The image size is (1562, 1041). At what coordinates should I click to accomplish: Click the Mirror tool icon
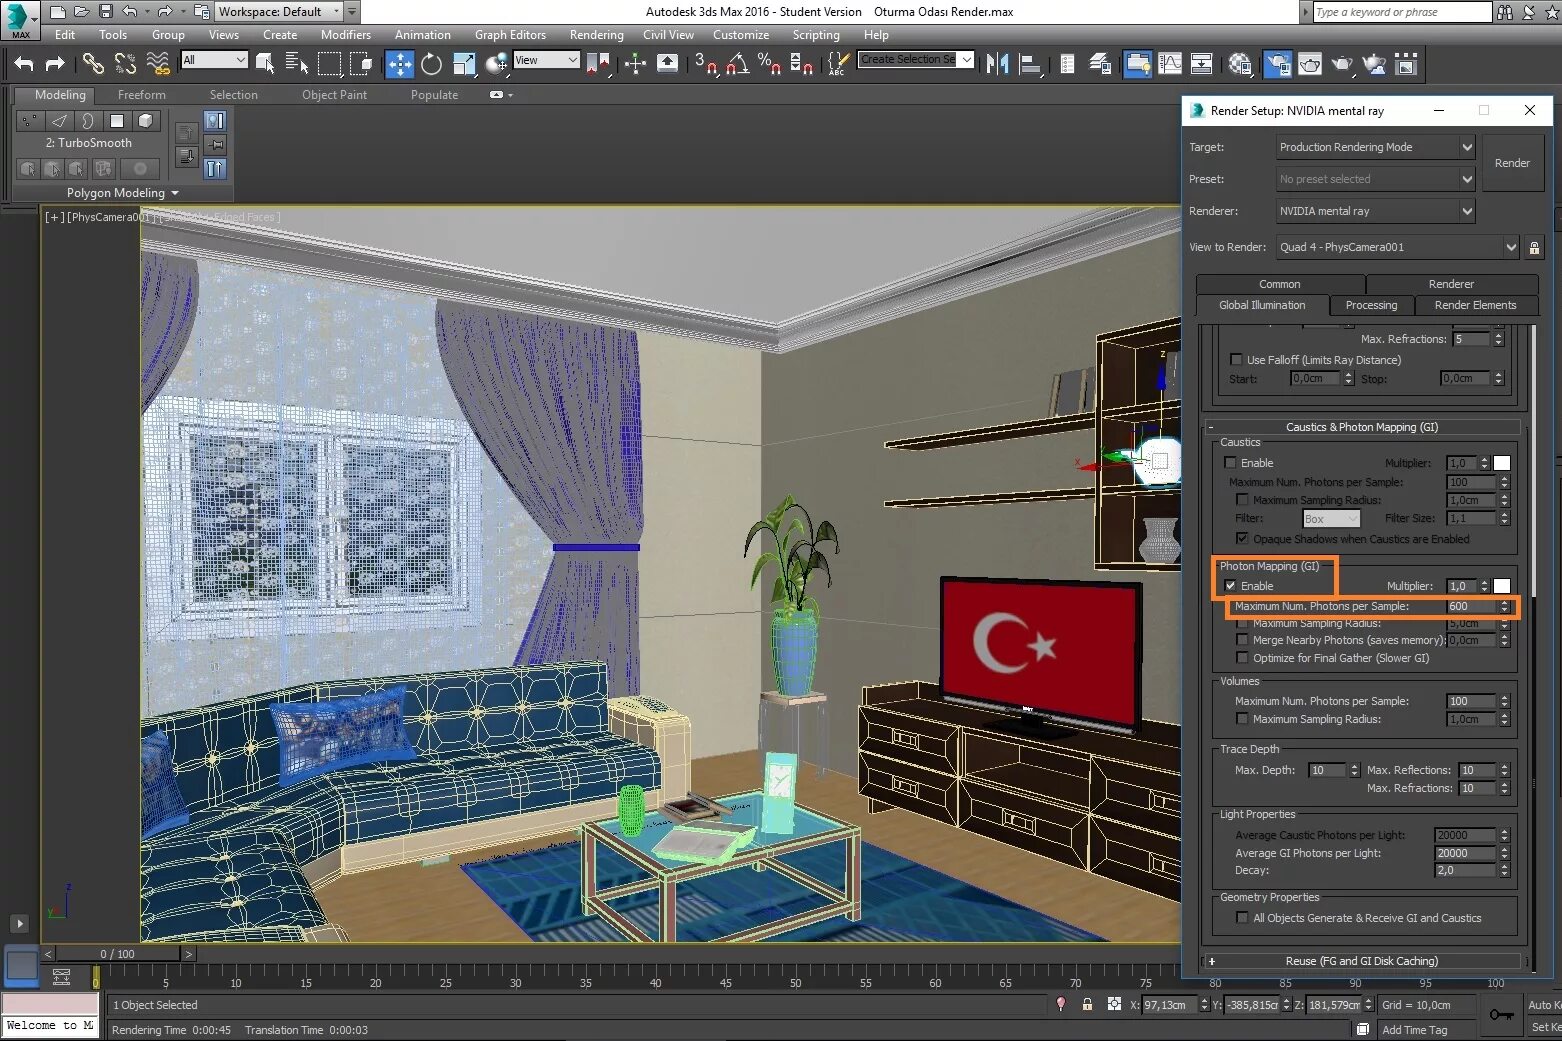click(997, 64)
